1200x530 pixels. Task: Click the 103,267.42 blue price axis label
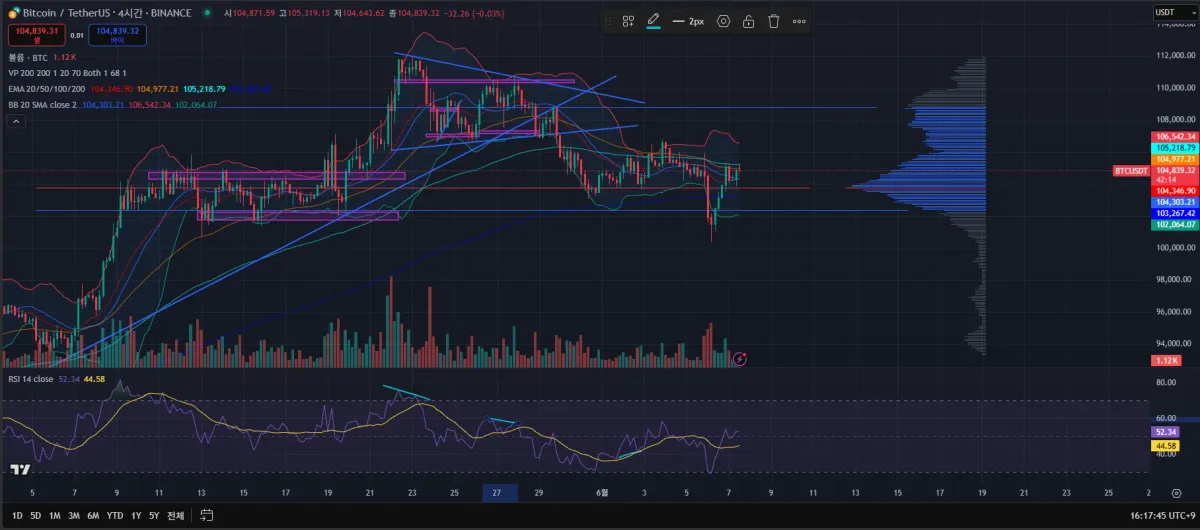coord(1176,214)
